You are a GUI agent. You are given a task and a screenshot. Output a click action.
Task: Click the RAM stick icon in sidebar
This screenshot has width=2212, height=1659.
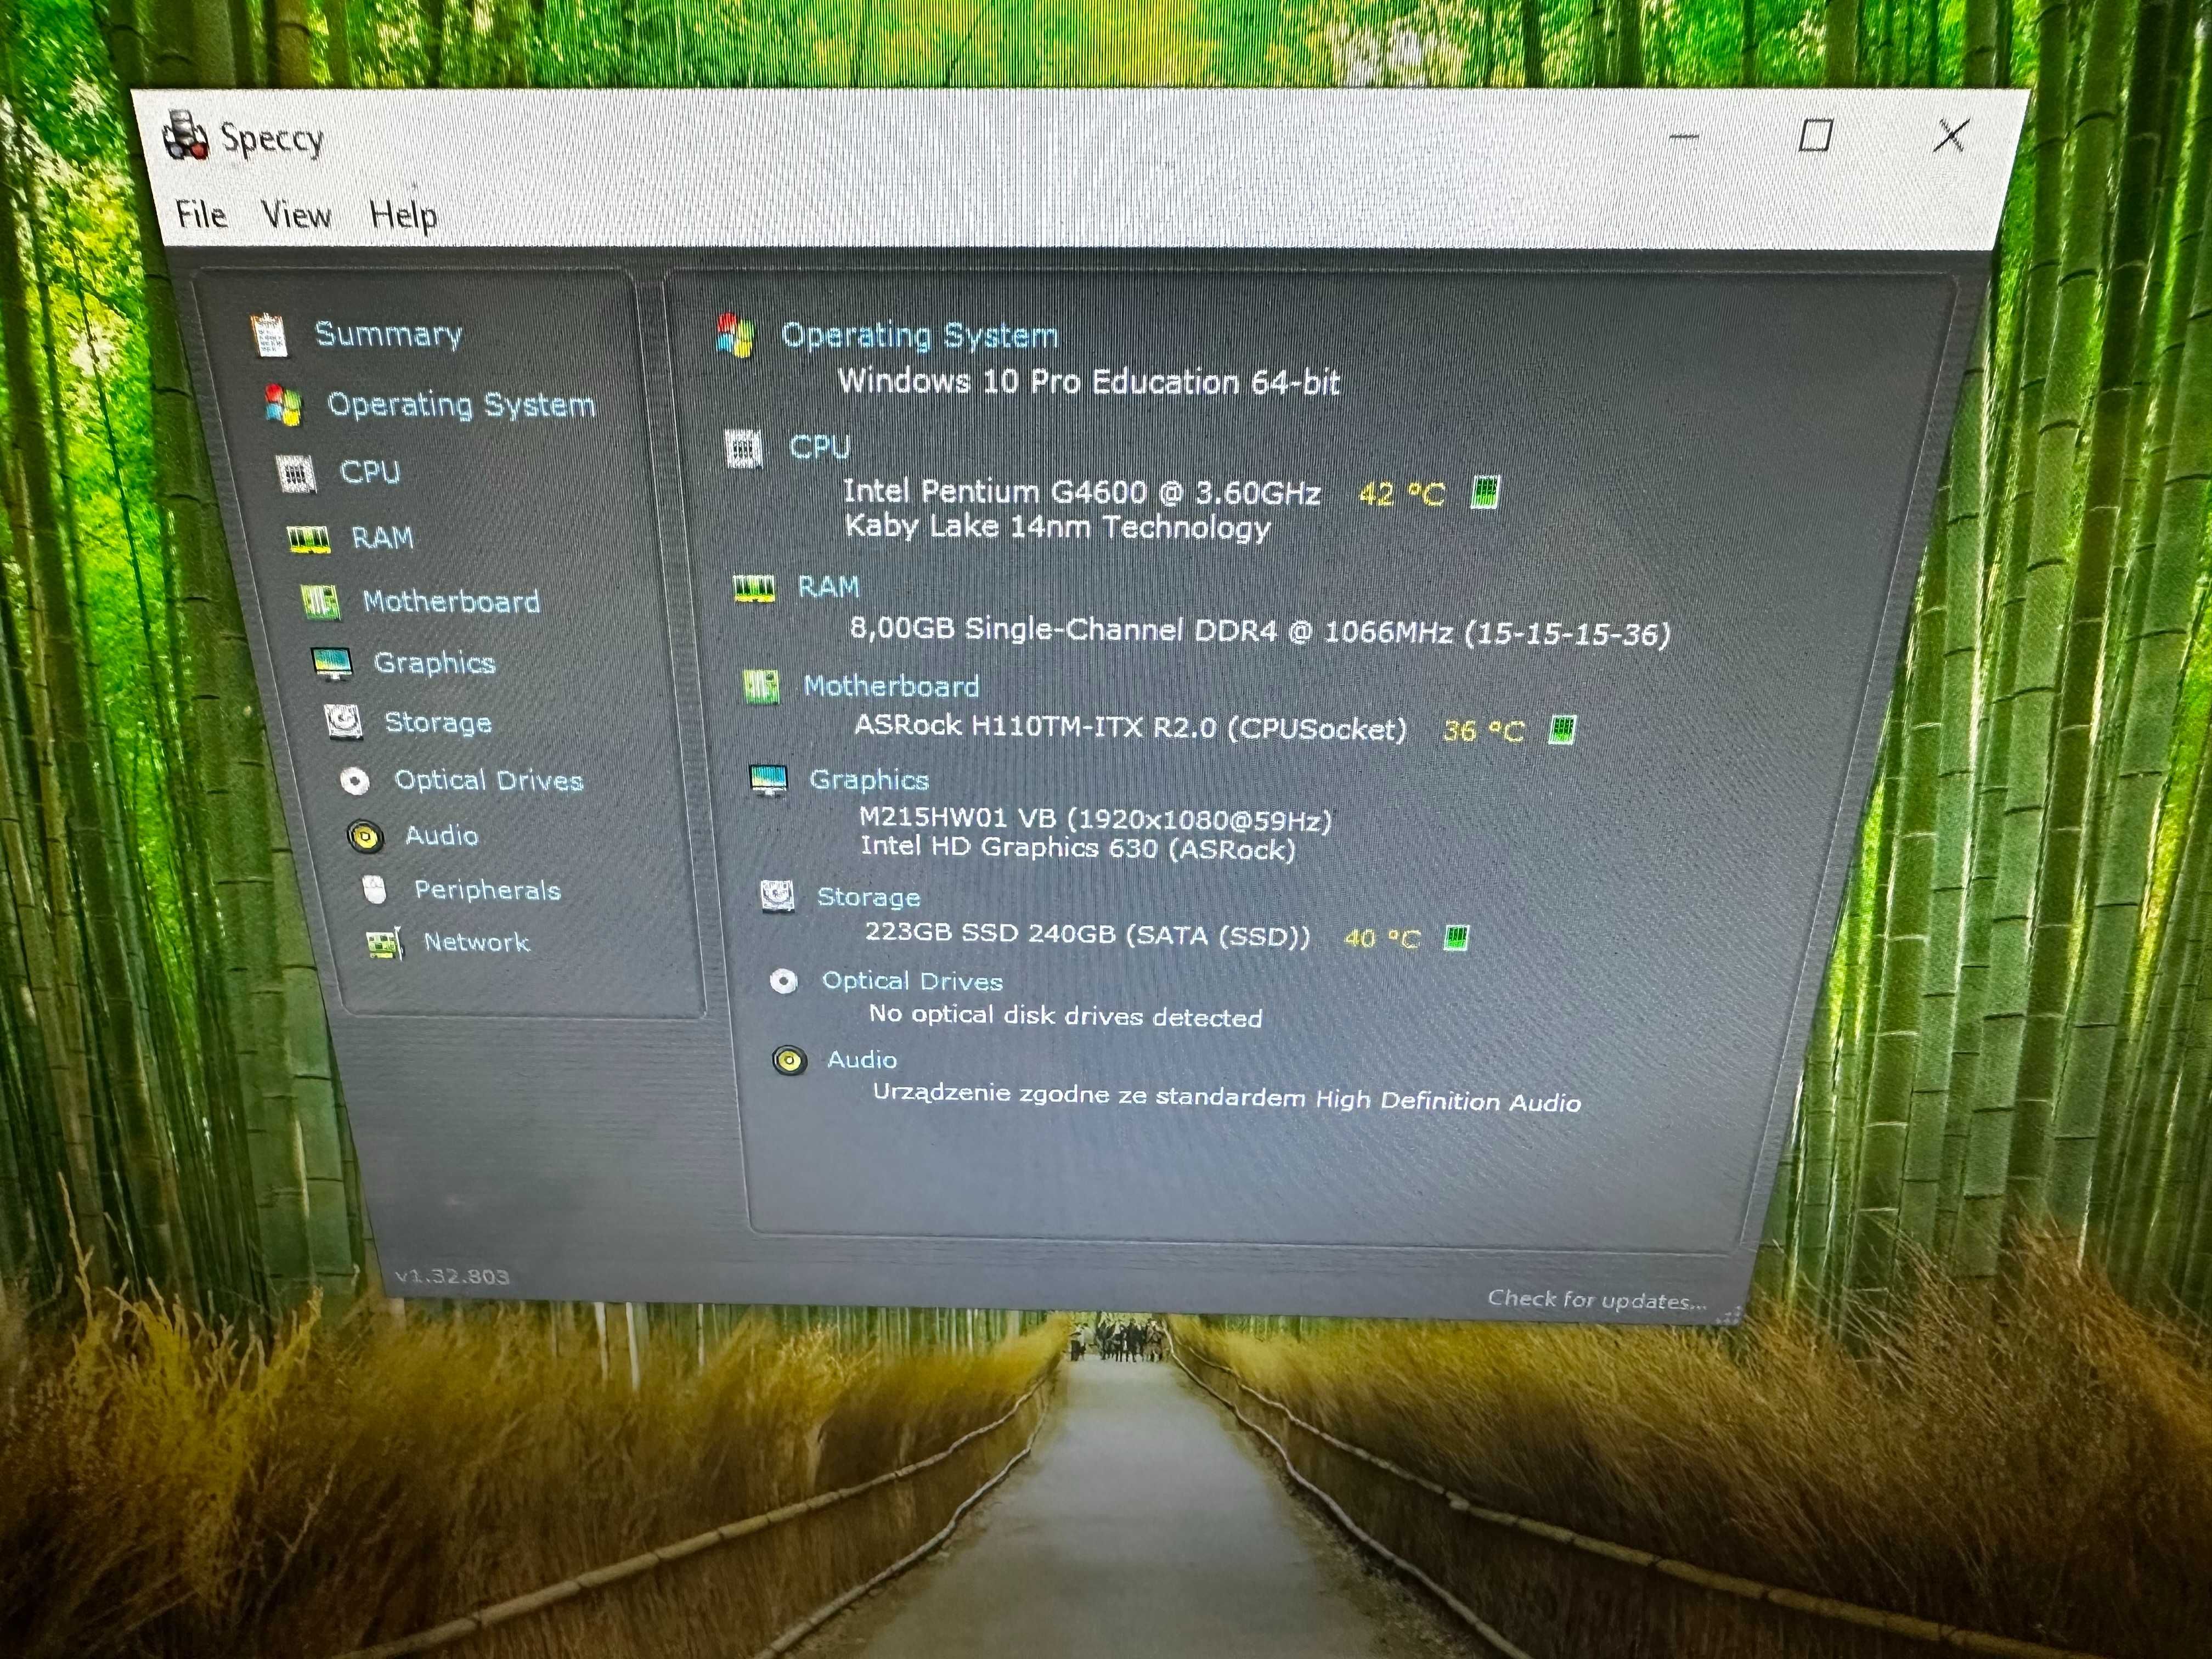308,540
